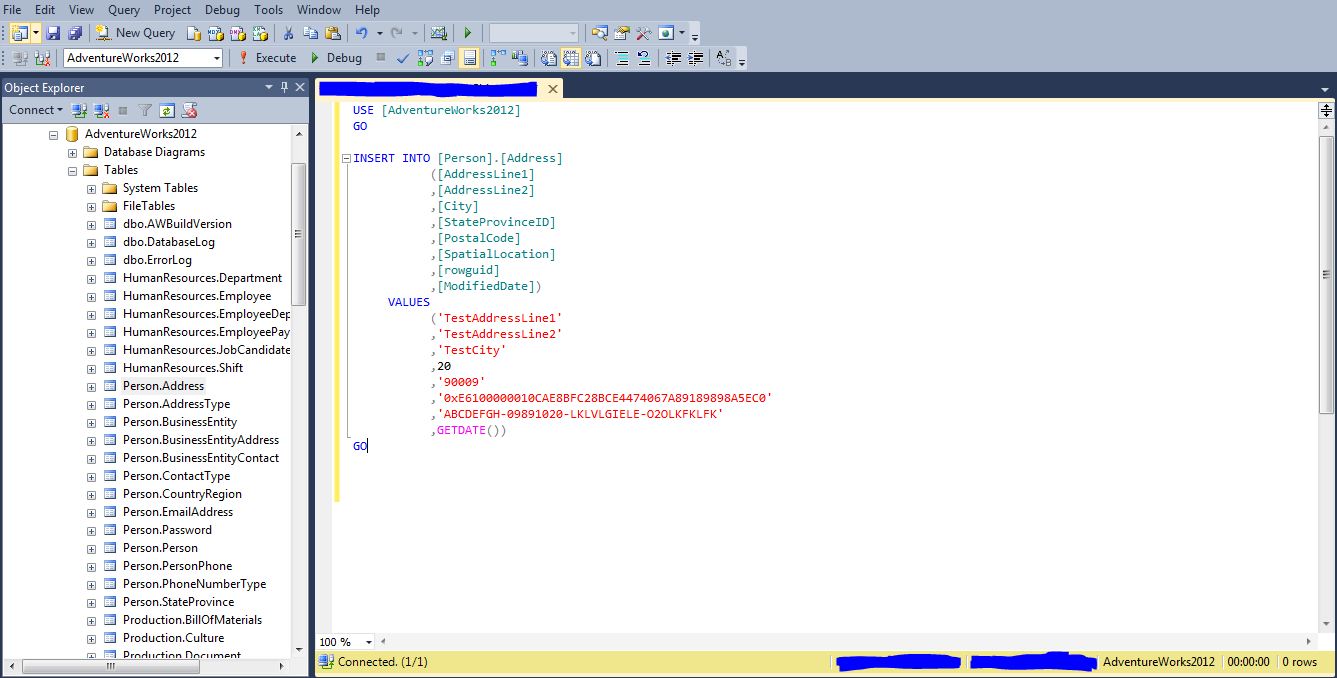The height and width of the screenshot is (678, 1337).
Task: Toggle Results to Grid output mode
Action: pos(571,58)
